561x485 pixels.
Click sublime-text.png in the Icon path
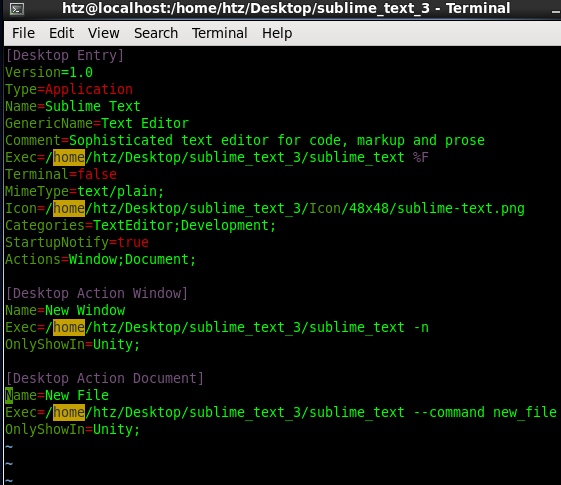[461, 208]
